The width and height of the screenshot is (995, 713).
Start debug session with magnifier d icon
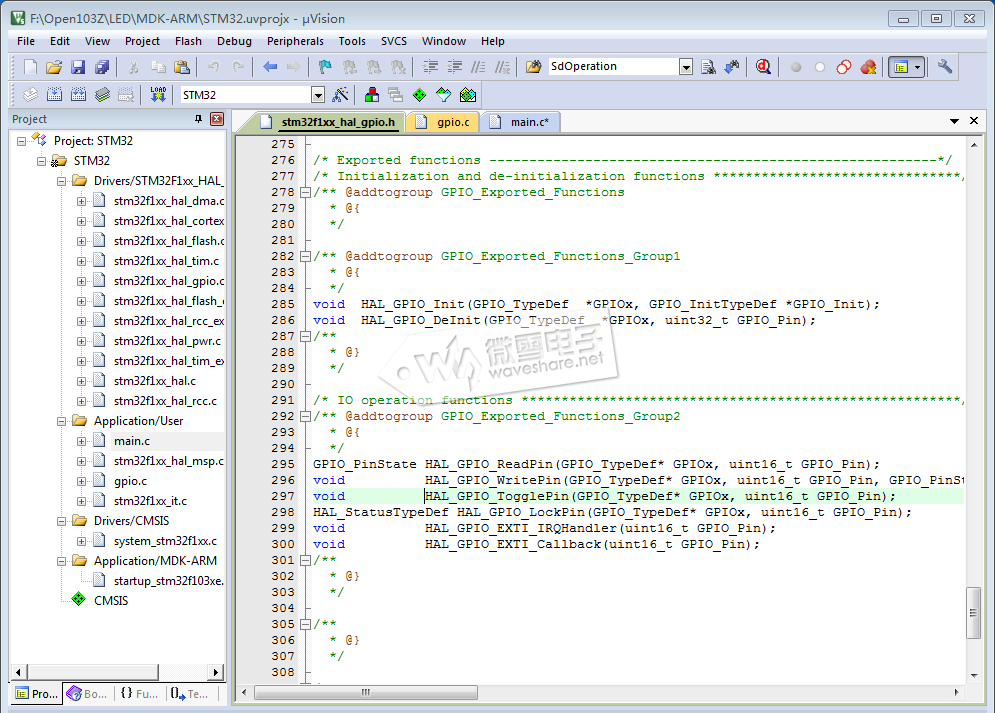click(x=763, y=67)
